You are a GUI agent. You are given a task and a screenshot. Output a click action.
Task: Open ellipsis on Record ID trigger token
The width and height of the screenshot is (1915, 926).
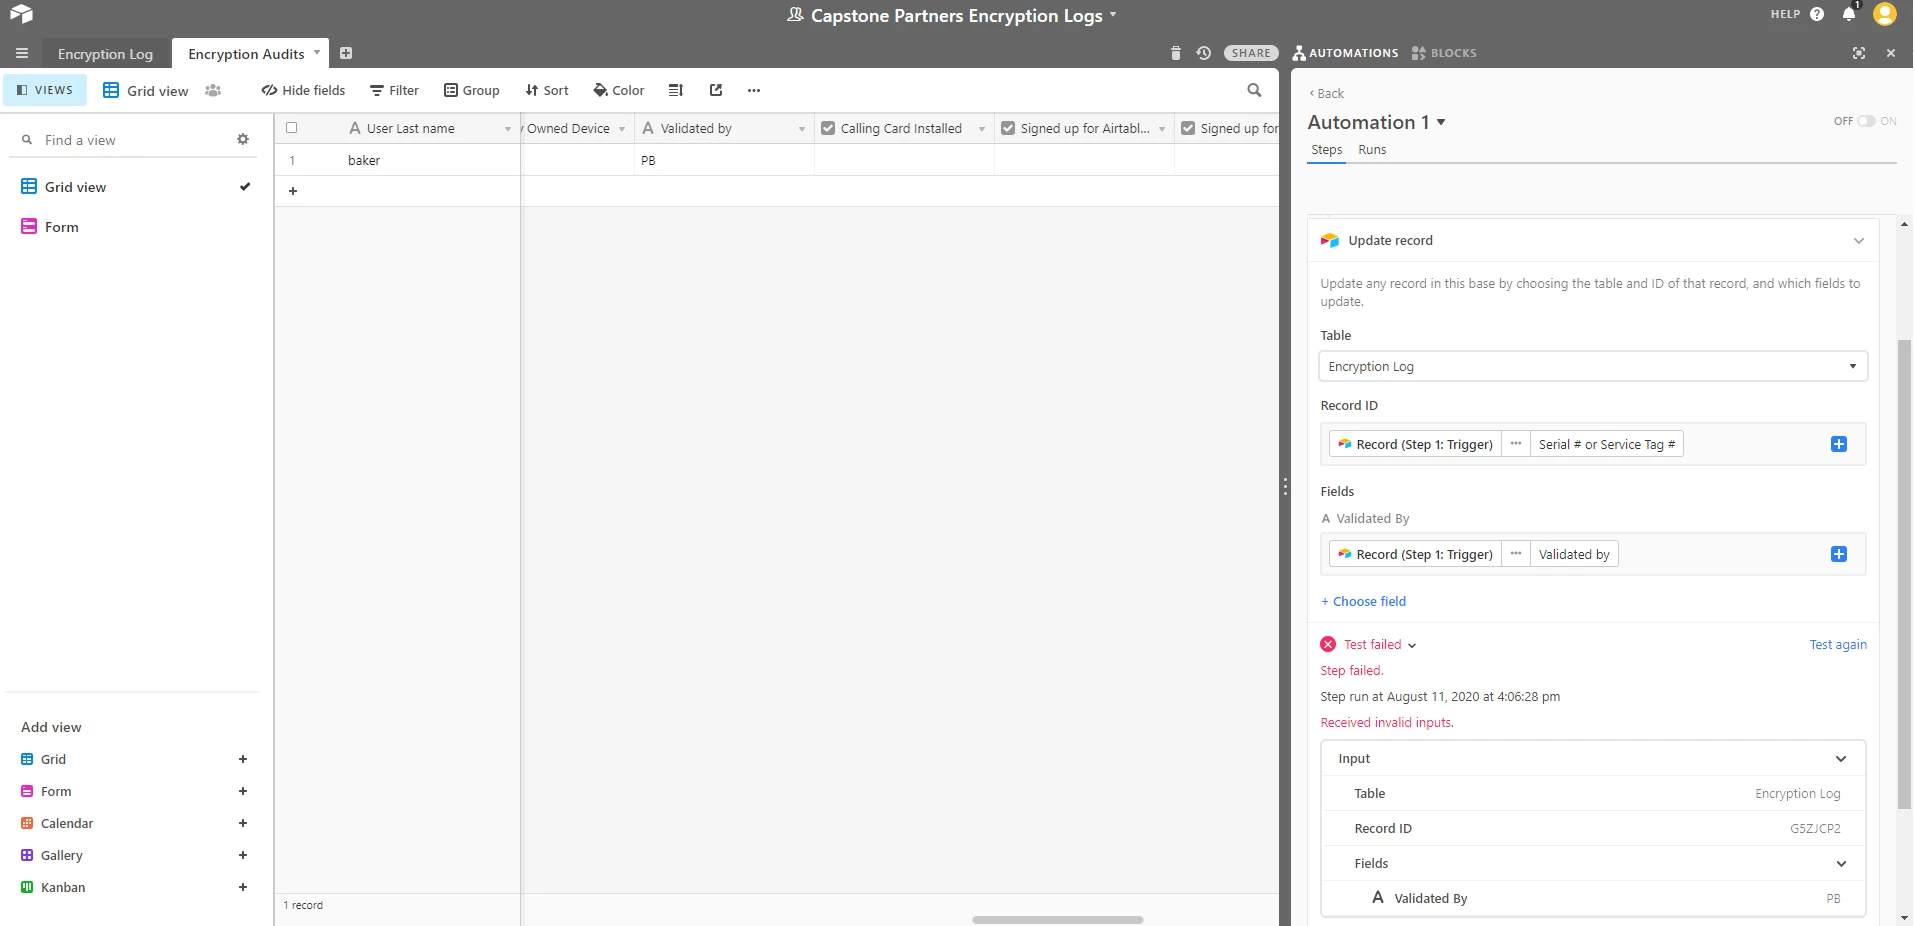(1516, 444)
